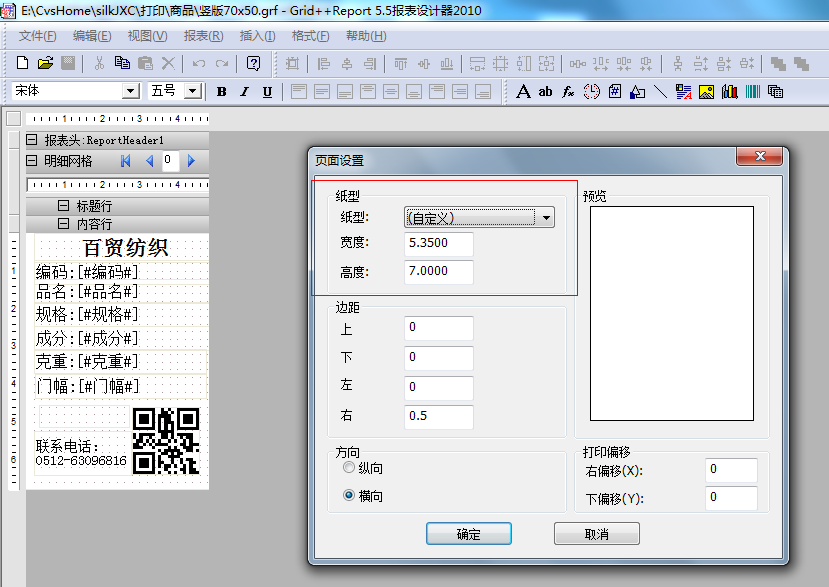The height and width of the screenshot is (587, 829).
Task: Click the 下 bottom margin field
Action: [438, 358]
